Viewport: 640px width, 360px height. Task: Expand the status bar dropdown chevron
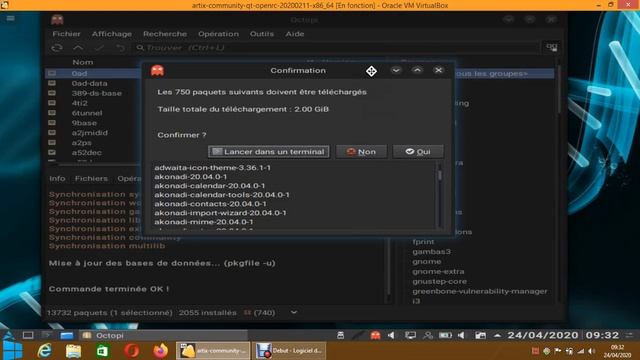click(x=293, y=313)
